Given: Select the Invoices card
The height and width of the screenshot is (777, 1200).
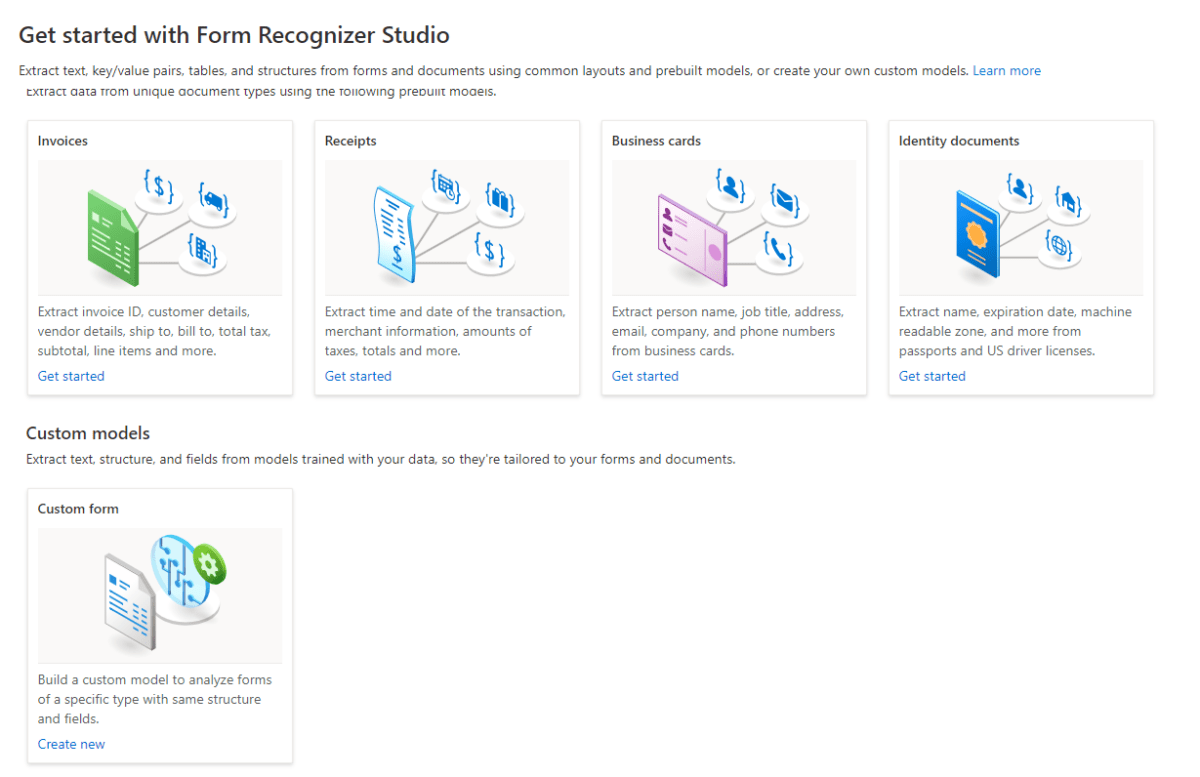Looking at the screenshot, I should [160, 140].
